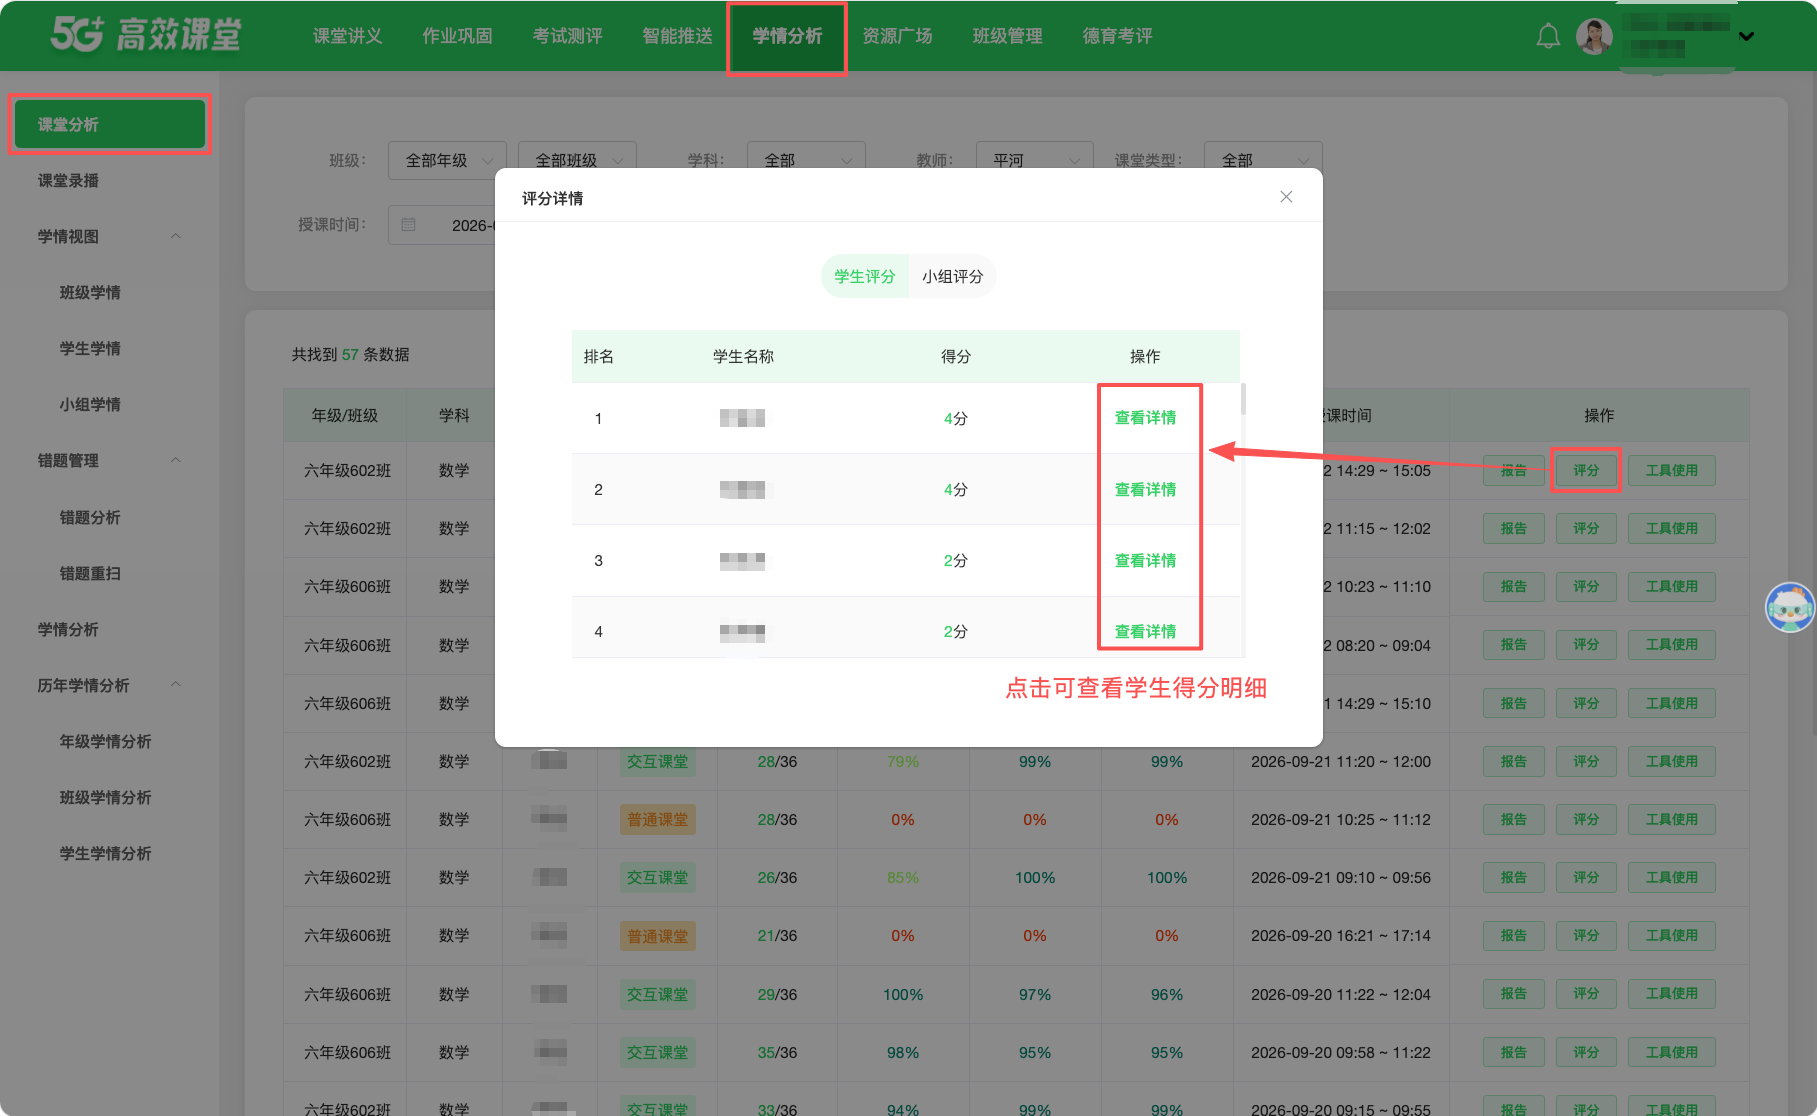Open the floating robot assistant icon
1817x1116 pixels.
1790,607
